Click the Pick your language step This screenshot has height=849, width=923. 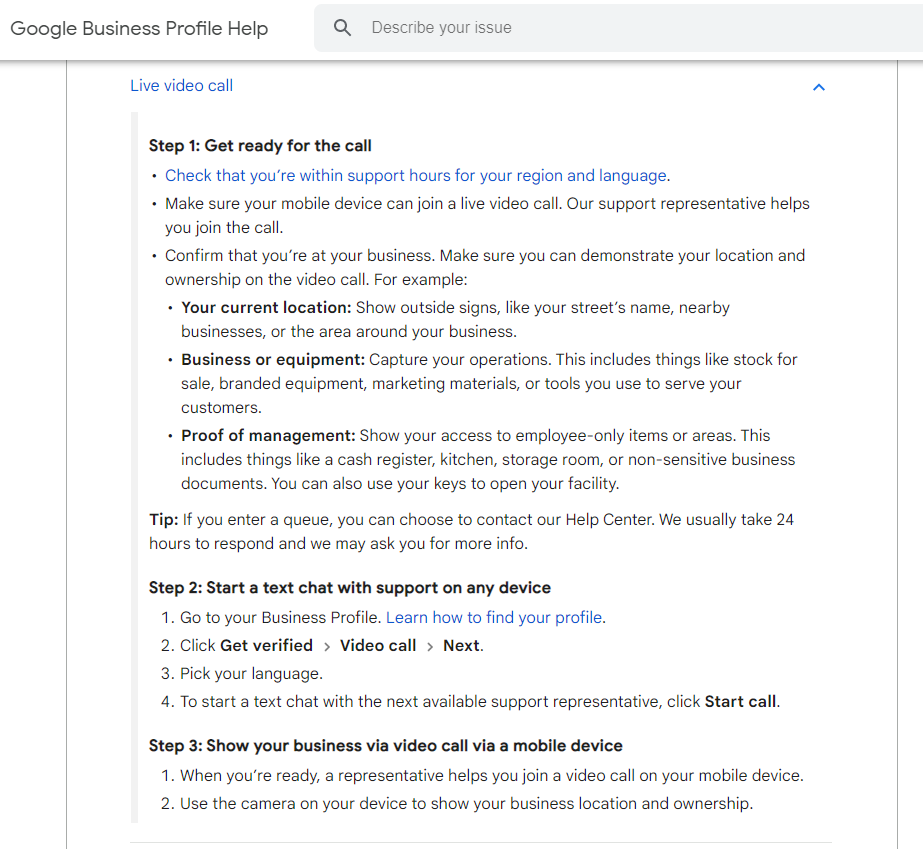pyautogui.click(x=251, y=674)
